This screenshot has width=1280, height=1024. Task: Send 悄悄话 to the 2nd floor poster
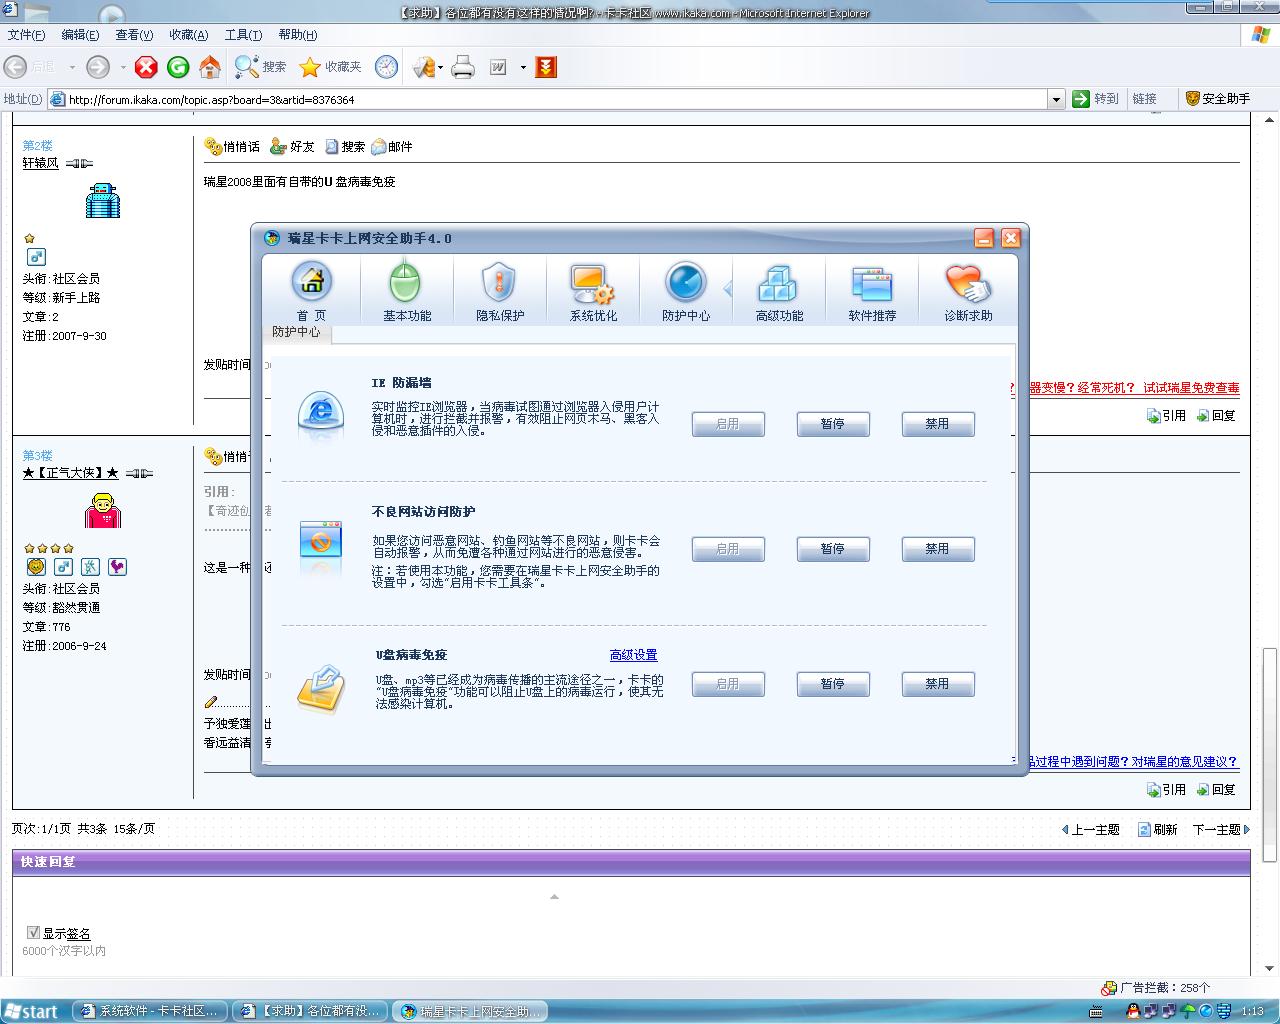[232, 147]
